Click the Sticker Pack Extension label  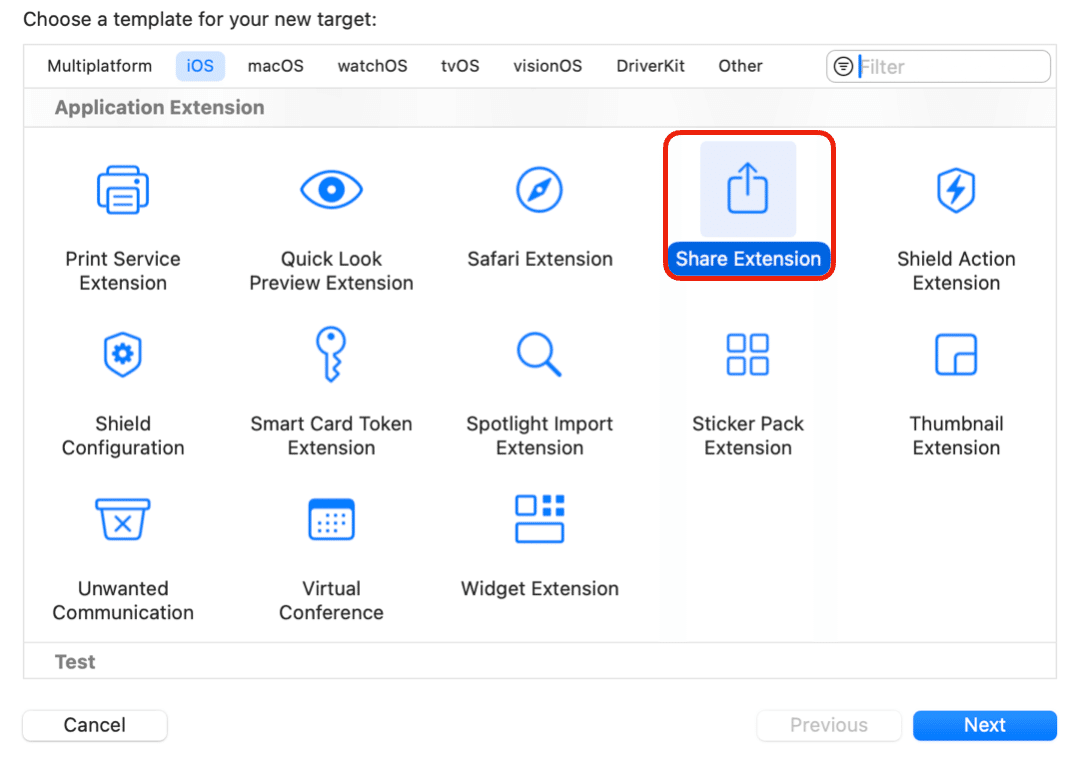point(748,436)
